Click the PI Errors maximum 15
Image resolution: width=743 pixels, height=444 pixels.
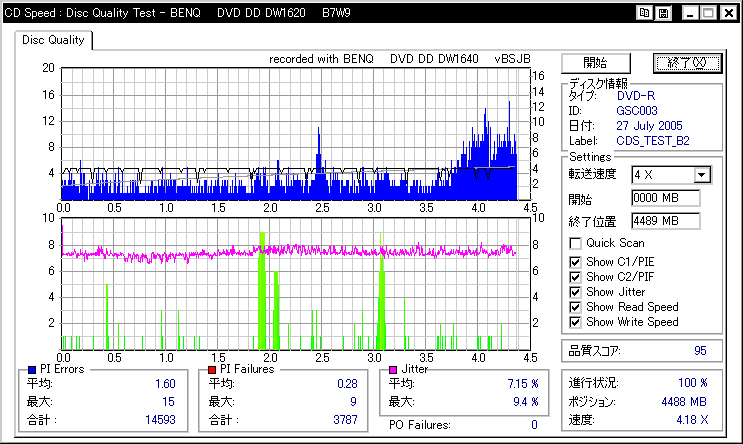click(168, 402)
